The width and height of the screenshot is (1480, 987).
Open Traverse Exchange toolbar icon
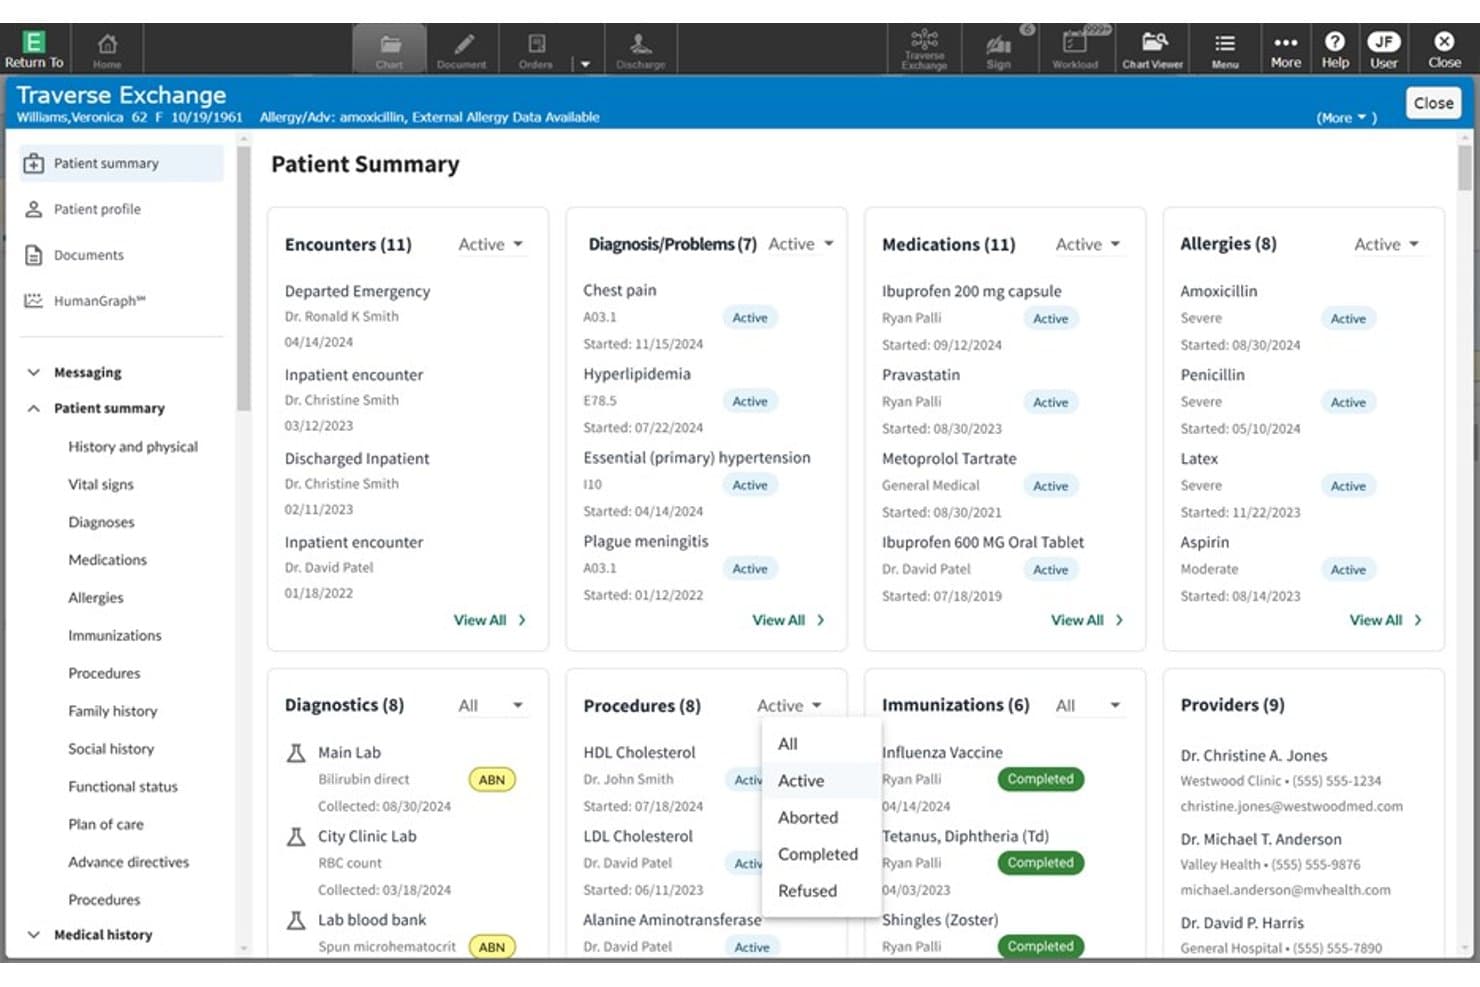point(924,49)
